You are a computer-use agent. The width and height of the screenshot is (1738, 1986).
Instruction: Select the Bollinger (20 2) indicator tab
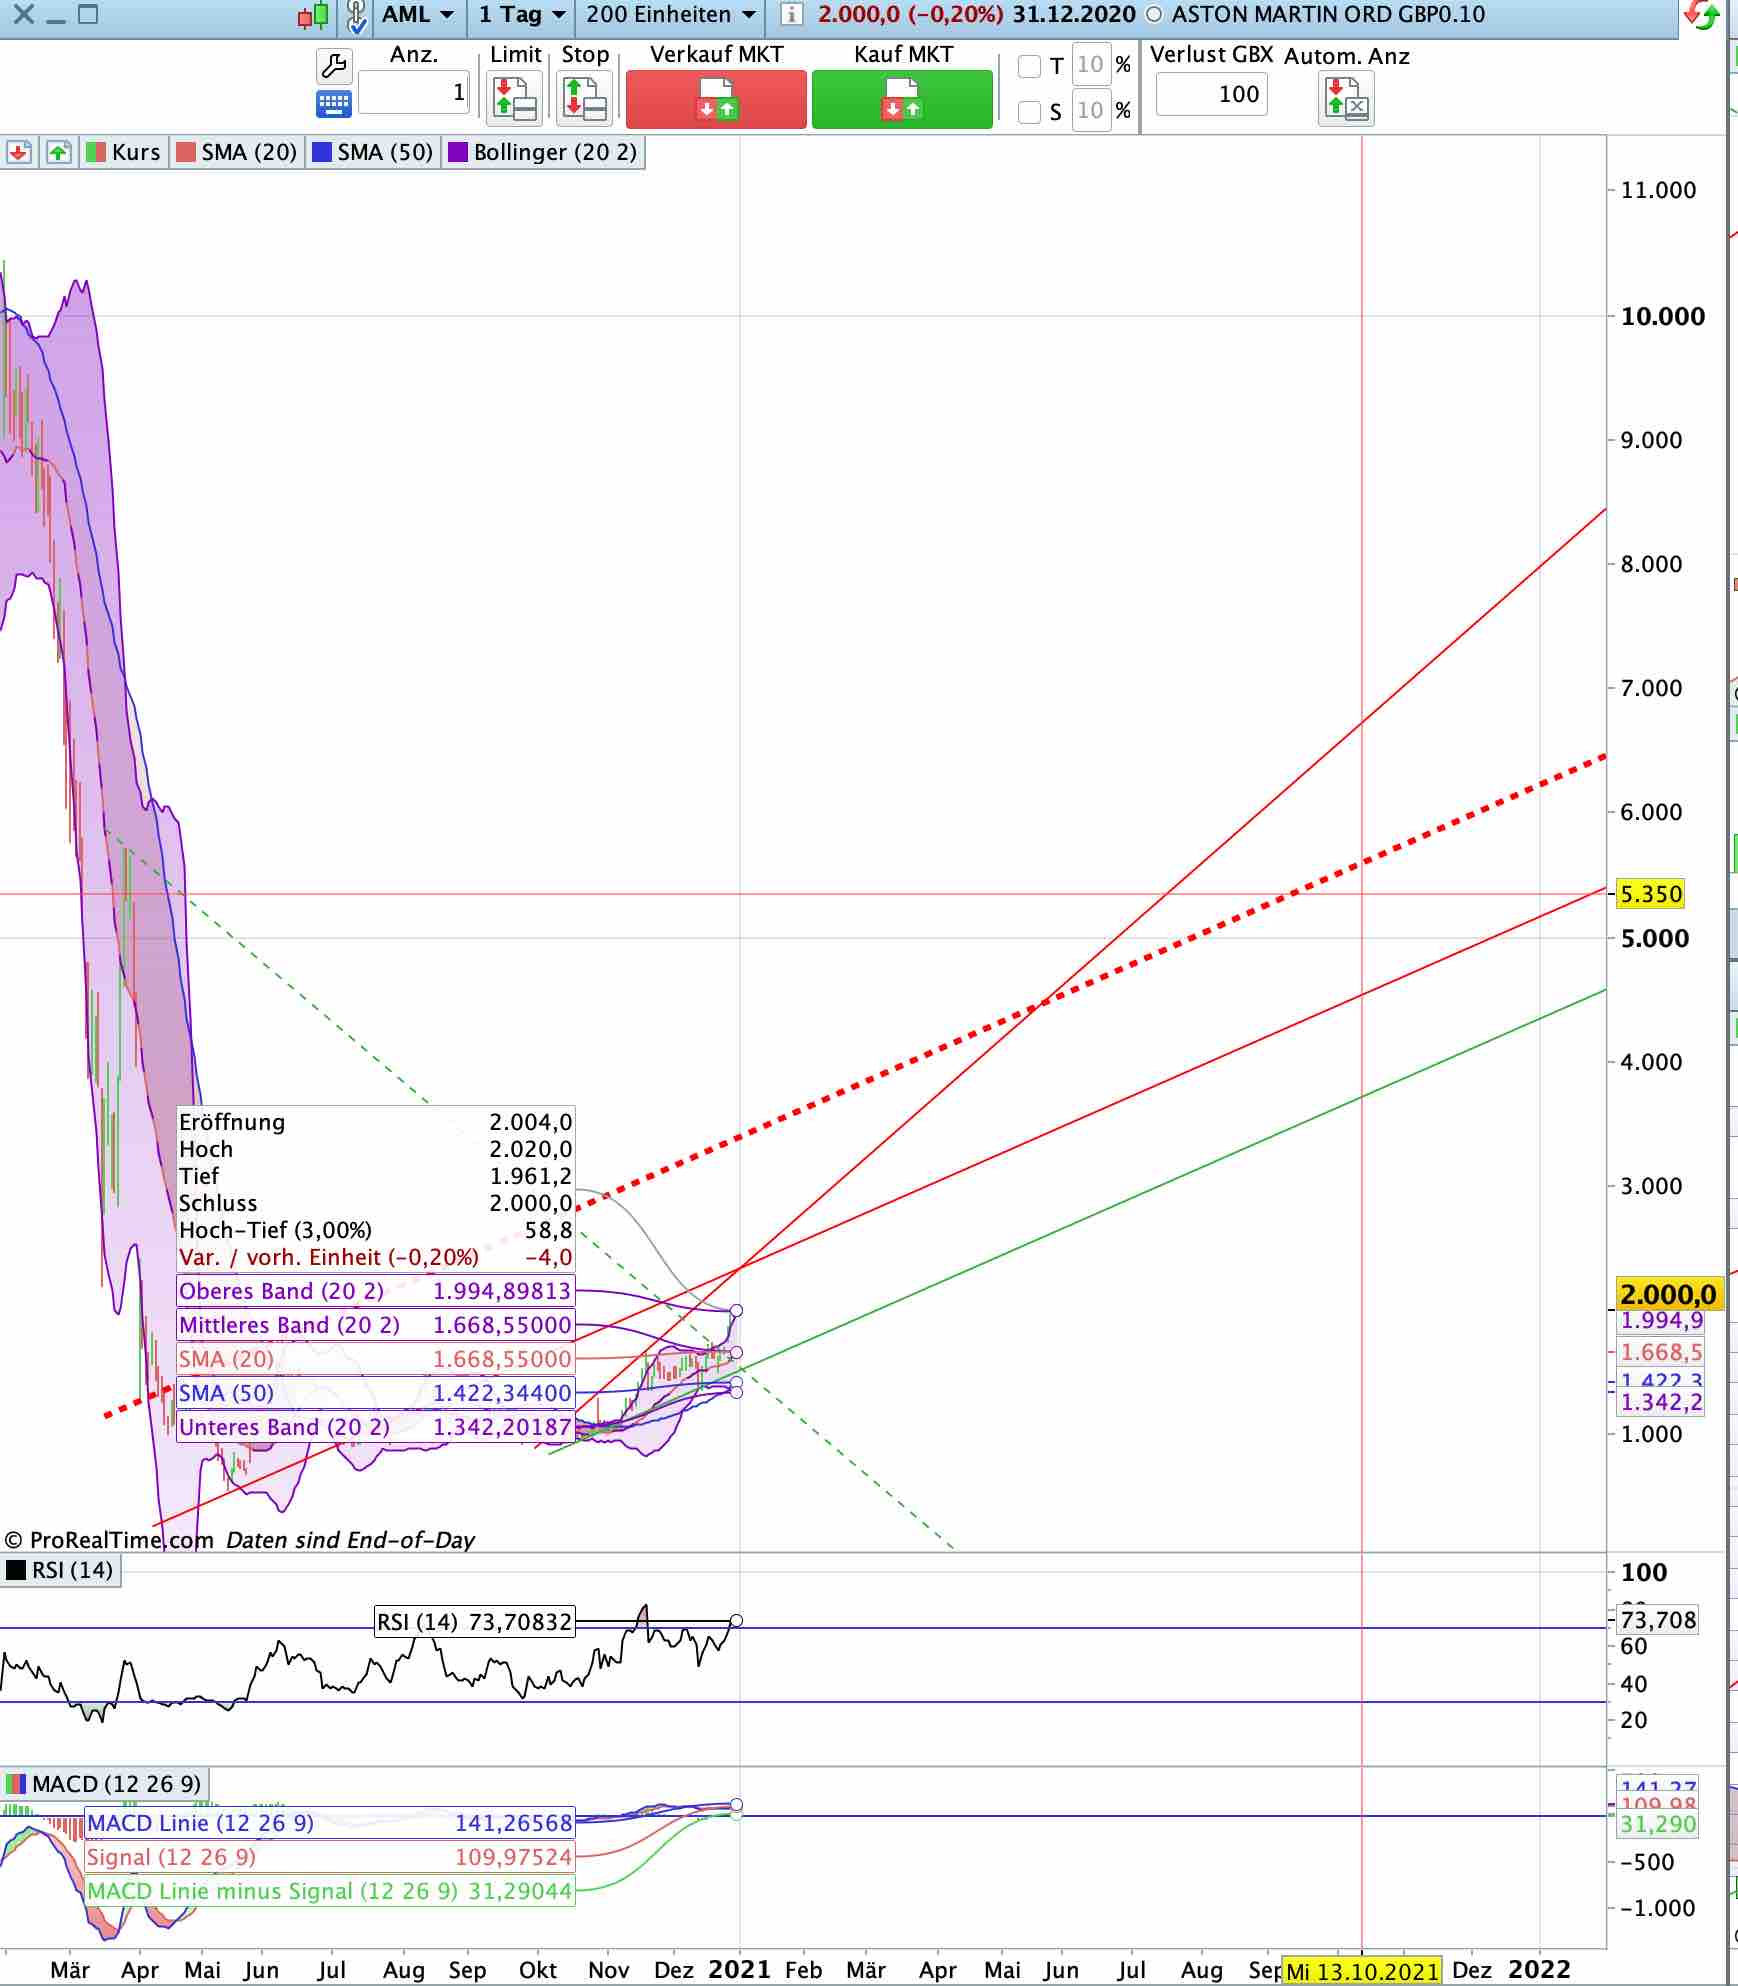543,152
